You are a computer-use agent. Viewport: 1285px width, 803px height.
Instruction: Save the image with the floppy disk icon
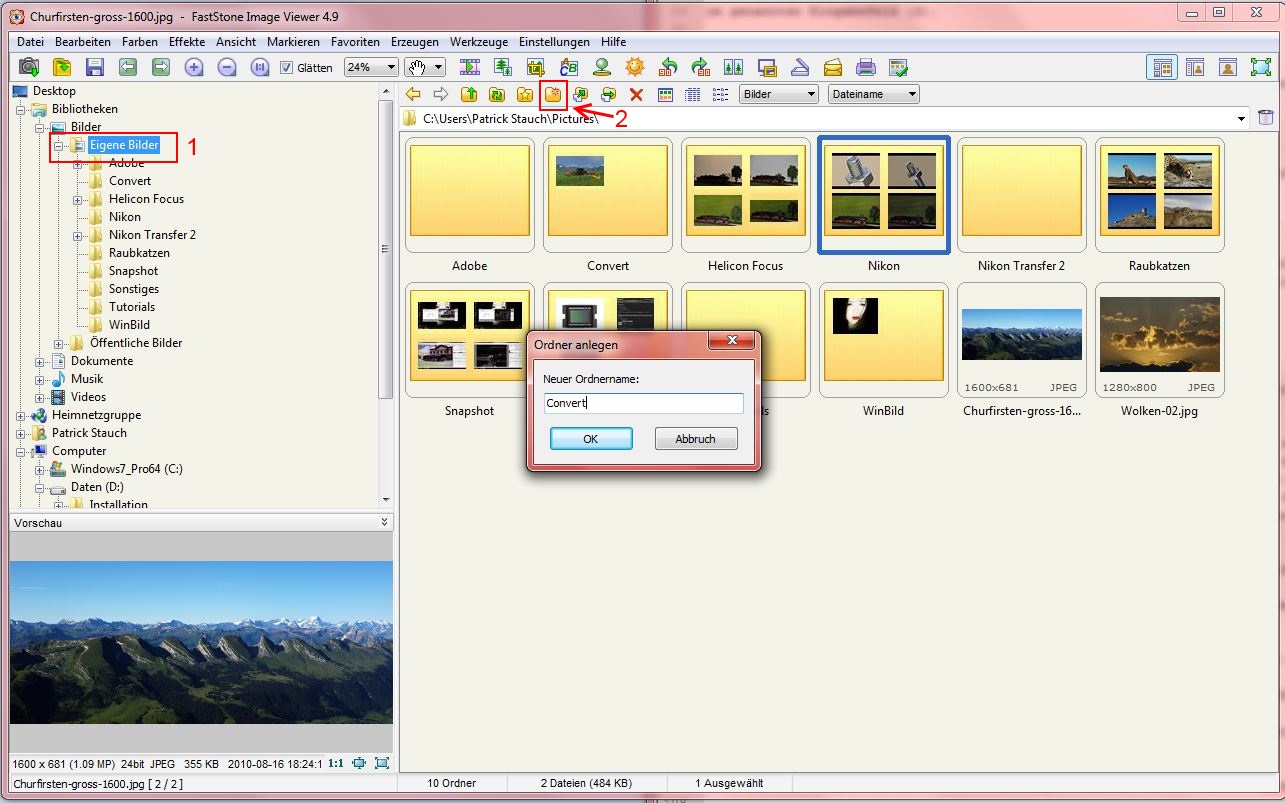tap(95, 67)
